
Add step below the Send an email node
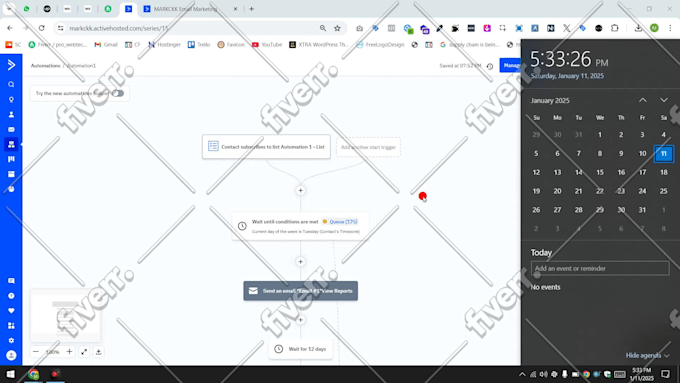coord(301,320)
